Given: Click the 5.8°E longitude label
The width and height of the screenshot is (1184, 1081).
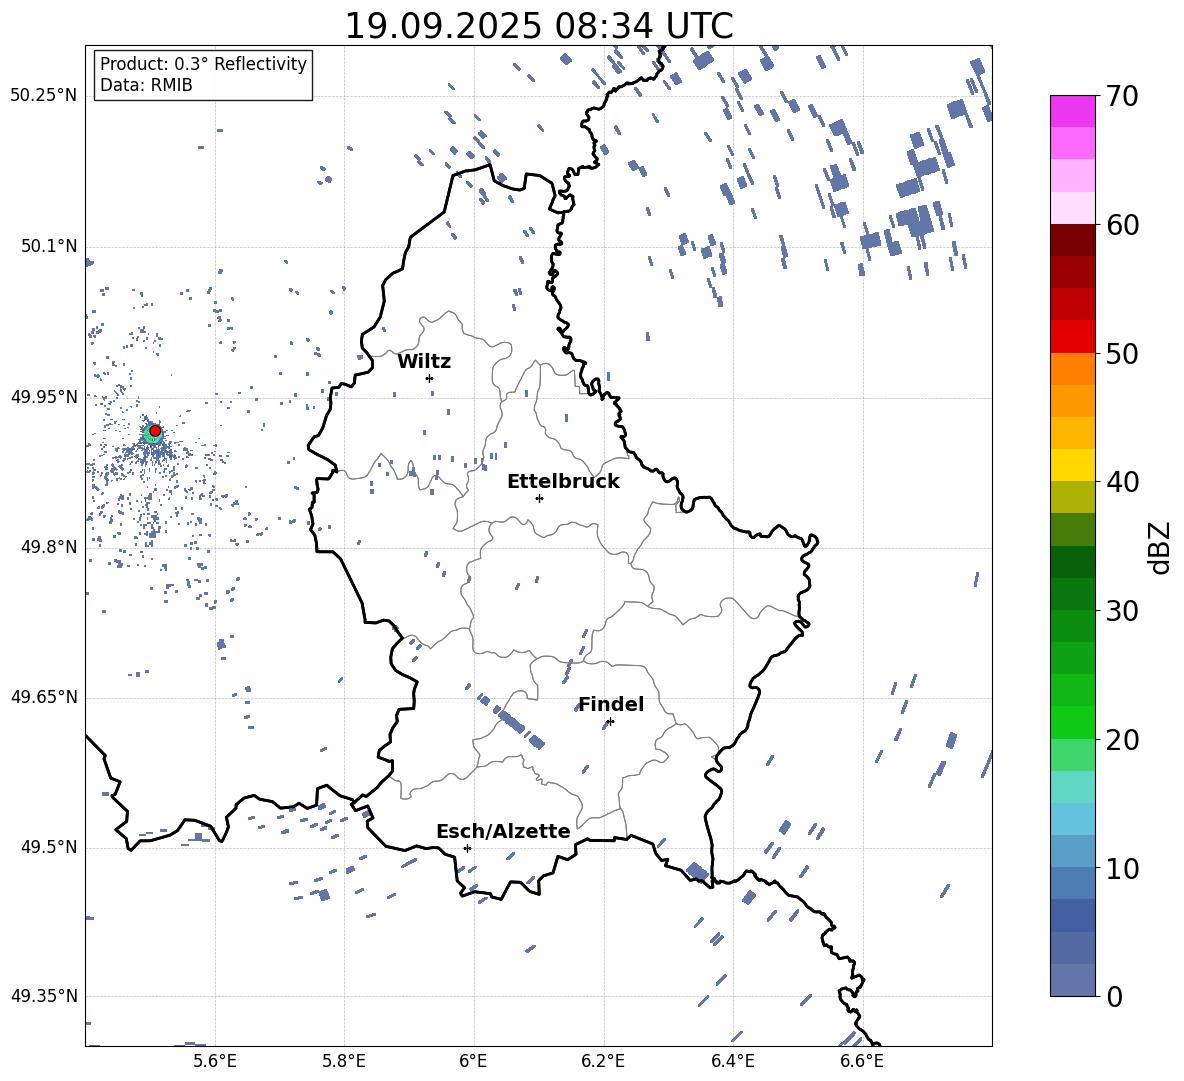Looking at the screenshot, I should (x=344, y=1061).
